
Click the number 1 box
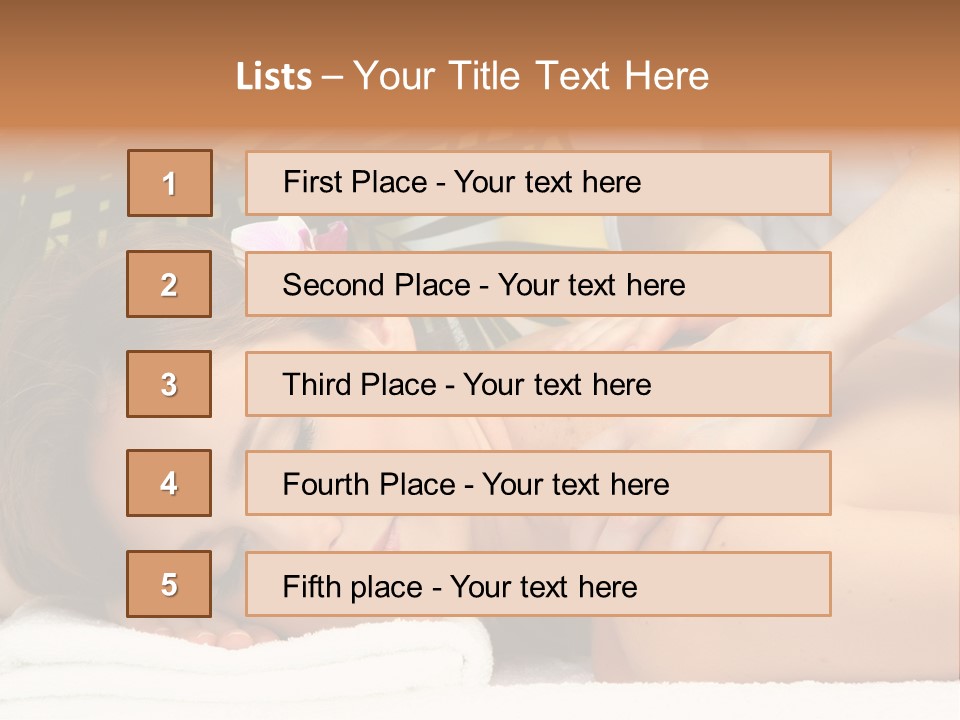(x=169, y=183)
